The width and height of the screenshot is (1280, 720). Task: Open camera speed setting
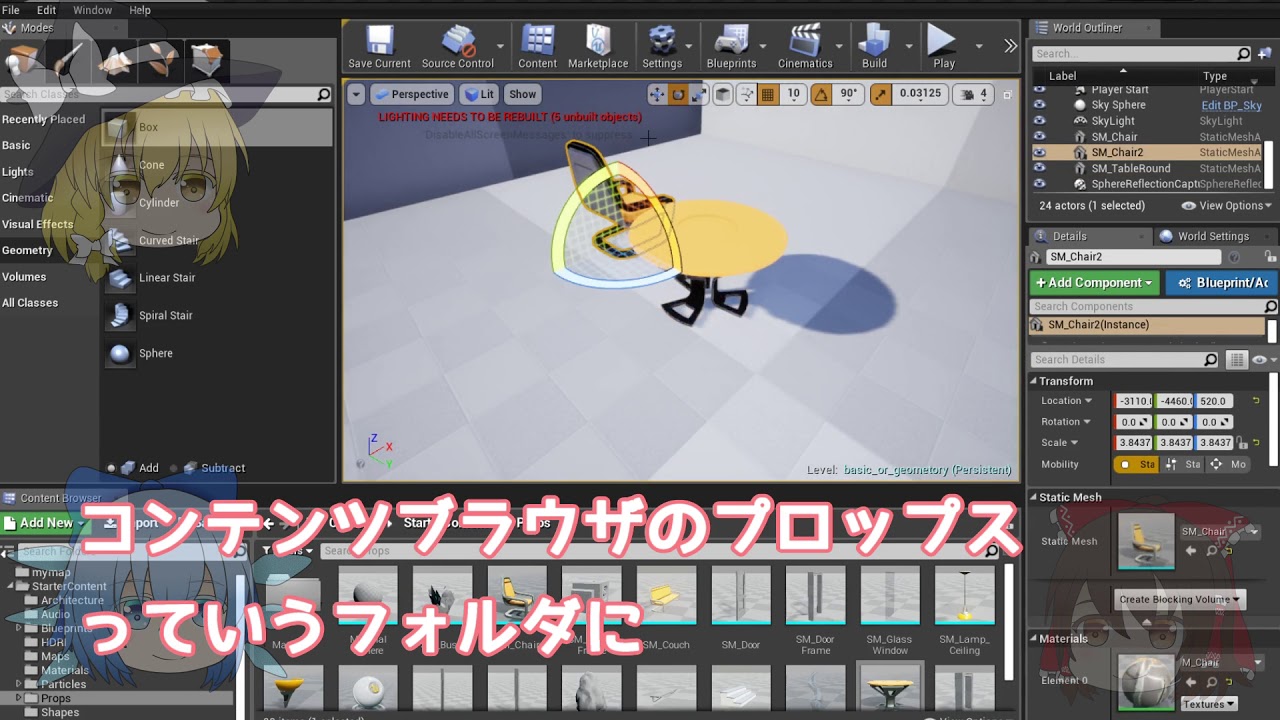[973, 94]
